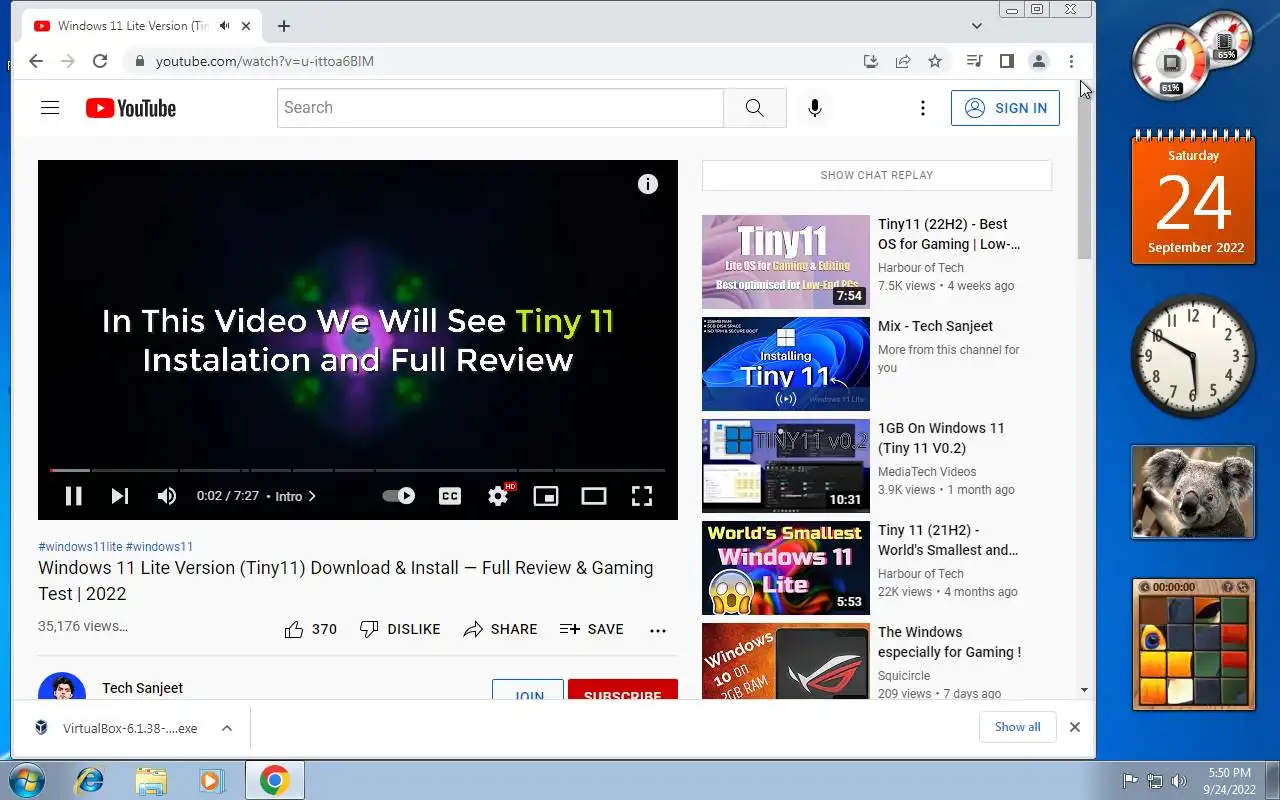The image size is (1280, 800).
Task: Open more actions under the video
Action: [657, 630]
